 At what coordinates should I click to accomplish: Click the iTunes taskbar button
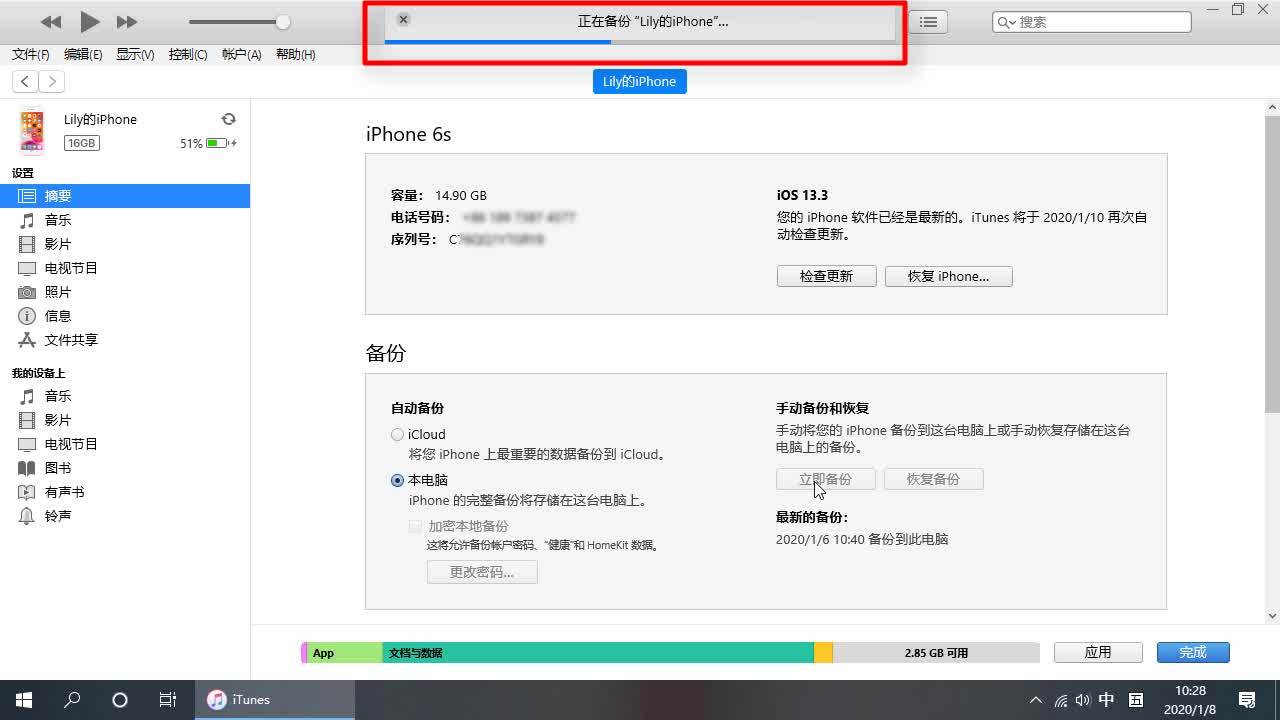tap(275, 700)
